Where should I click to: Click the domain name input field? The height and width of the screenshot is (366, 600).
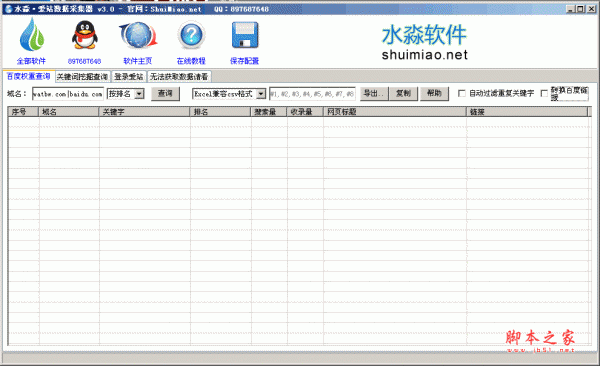click(x=68, y=94)
